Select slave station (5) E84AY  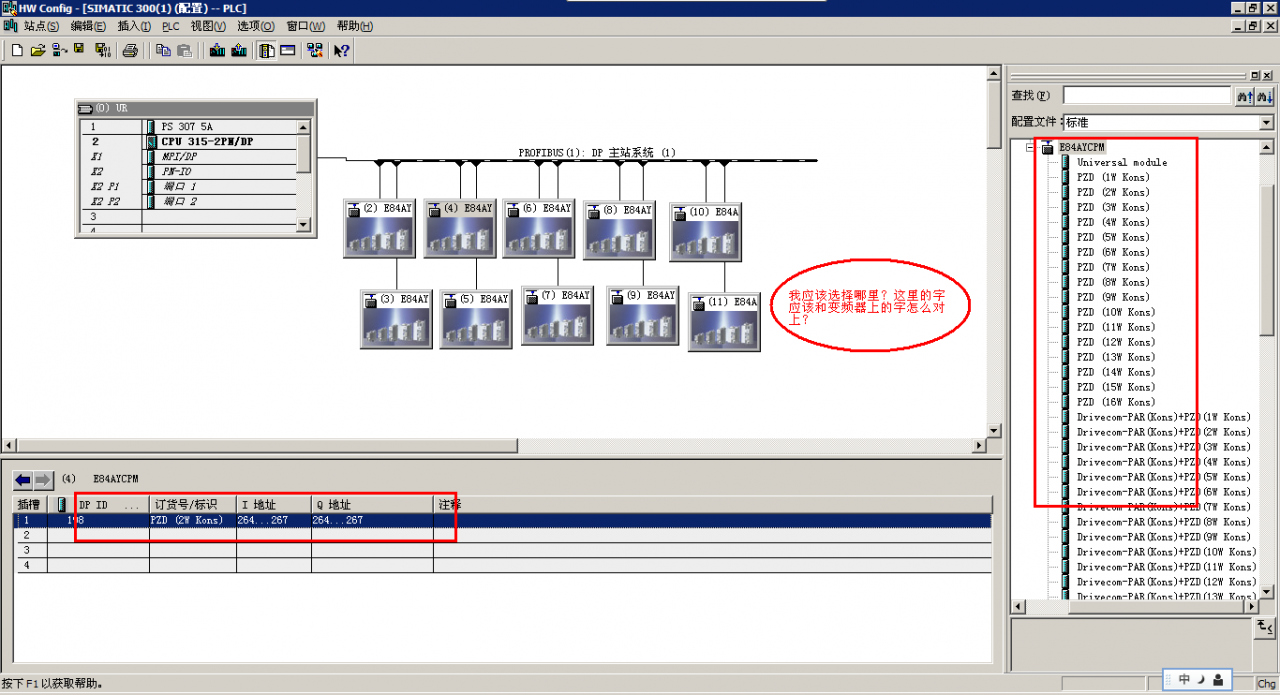(x=476, y=318)
